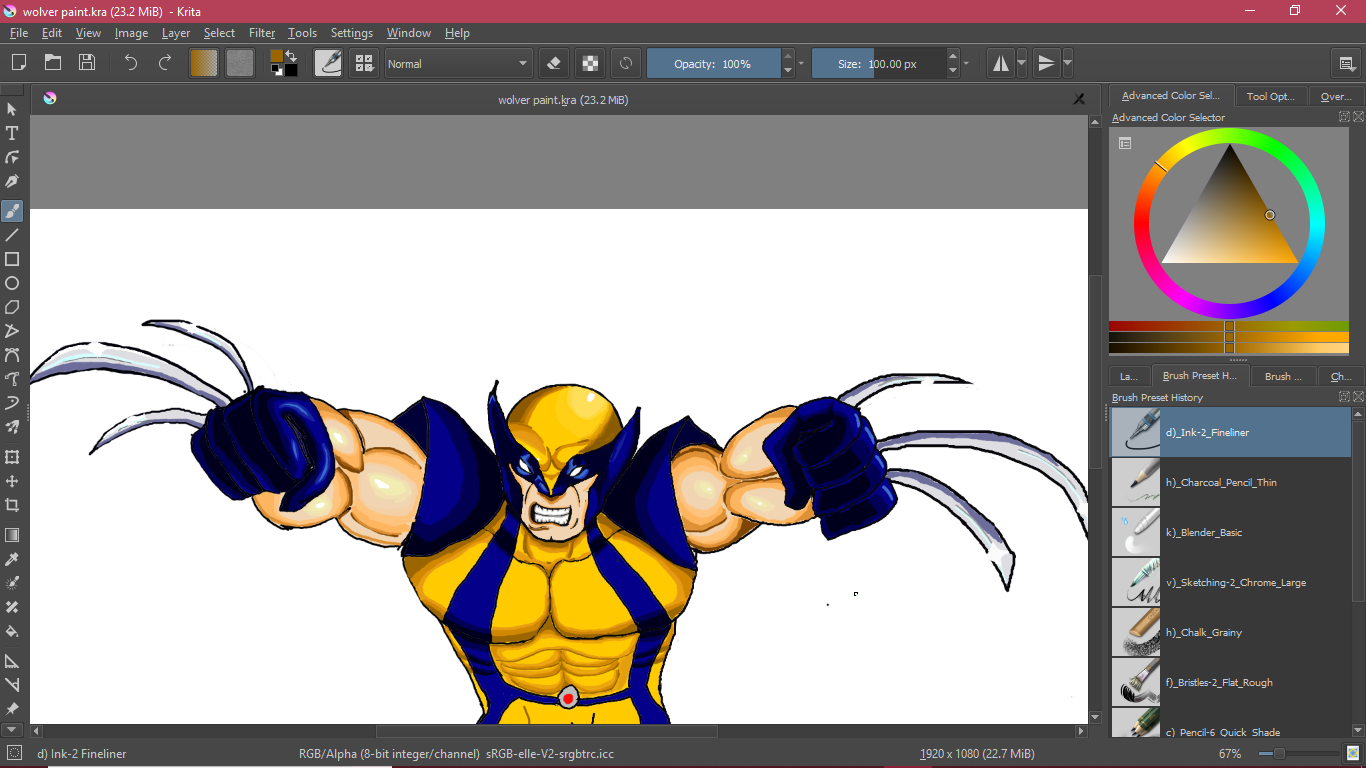The height and width of the screenshot is (768, 1366).
Task: Open the Layer menu
Action: coord(176,33)
